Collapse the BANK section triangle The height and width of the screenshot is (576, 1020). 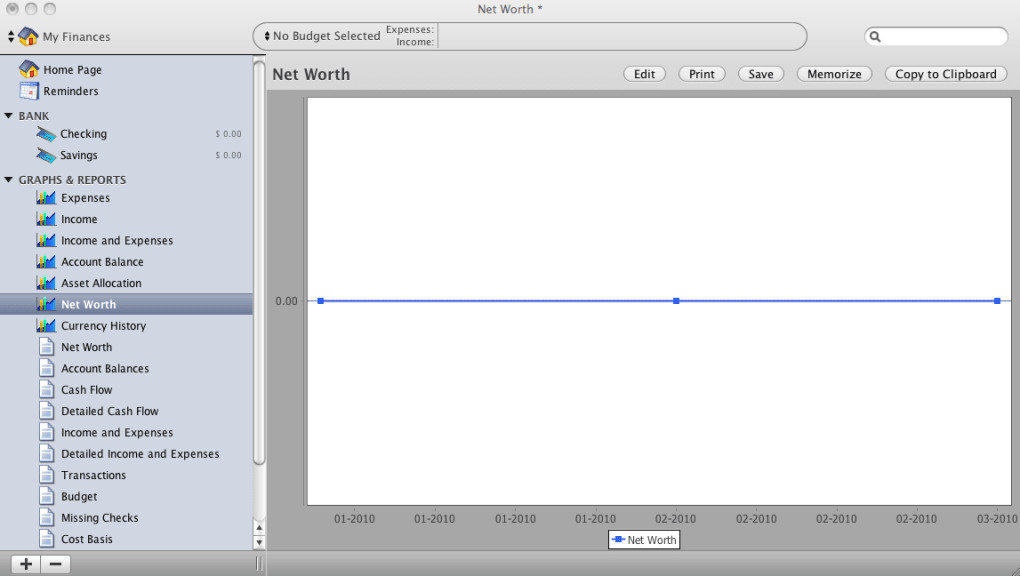[x=8, y=116]
